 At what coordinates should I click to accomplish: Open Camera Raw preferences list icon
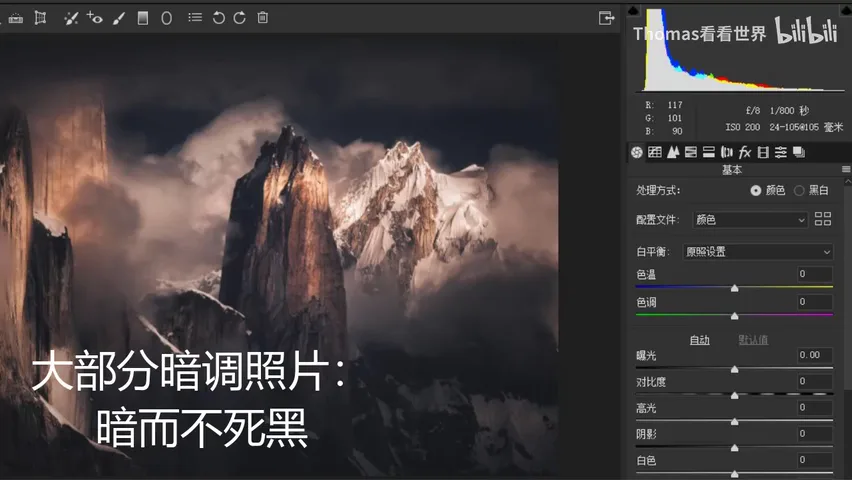(x=195, y=18)
